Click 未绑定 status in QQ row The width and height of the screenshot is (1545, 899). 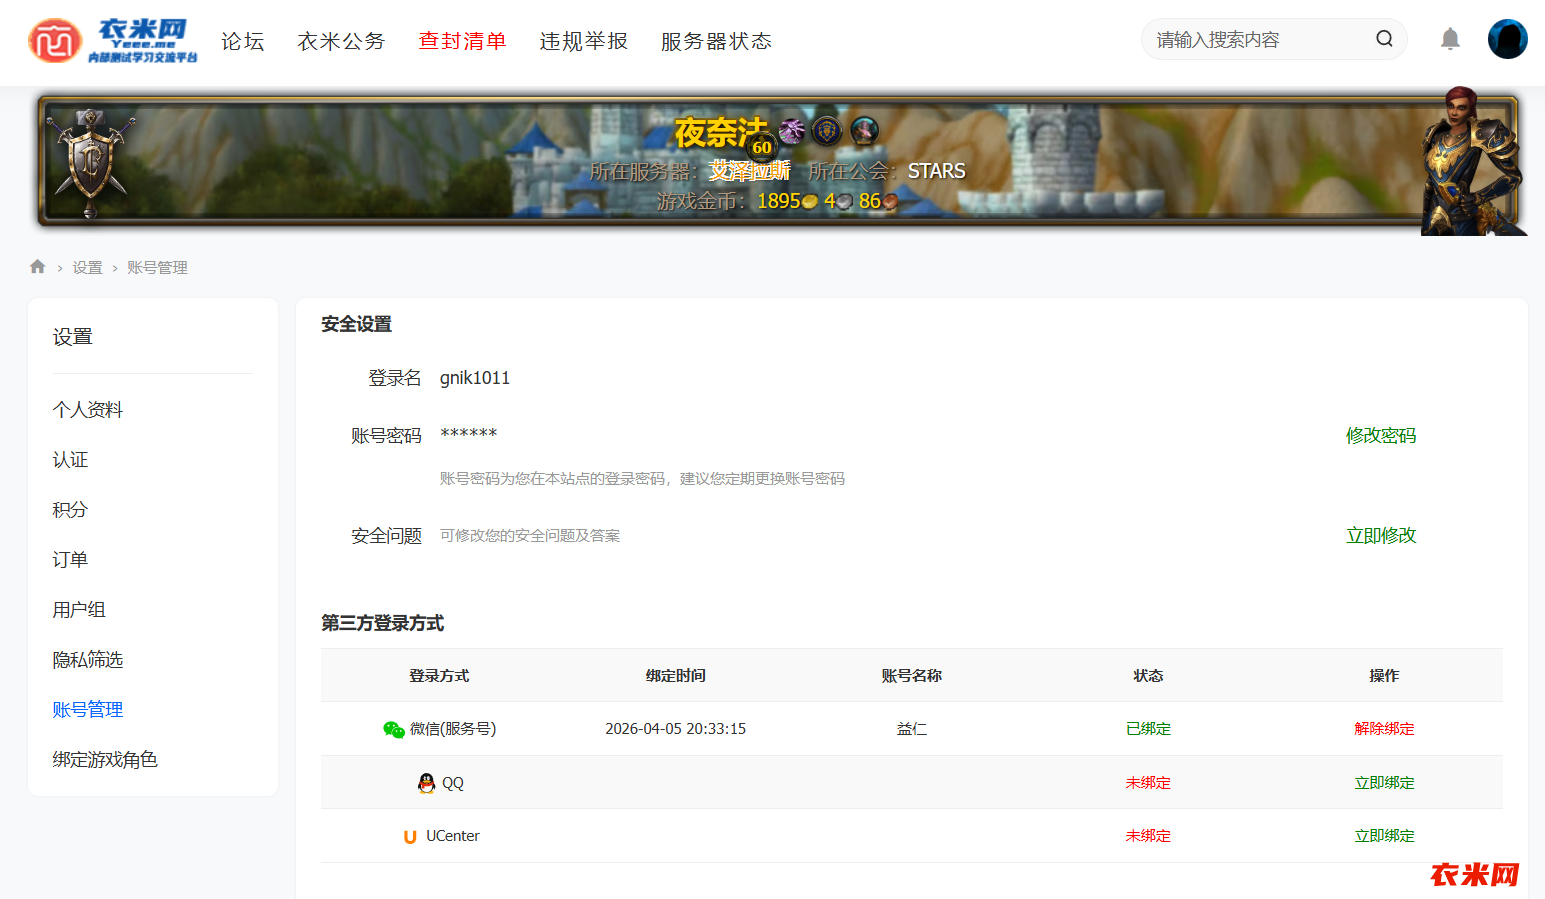pyautogui.click(x=1148, y=783)
